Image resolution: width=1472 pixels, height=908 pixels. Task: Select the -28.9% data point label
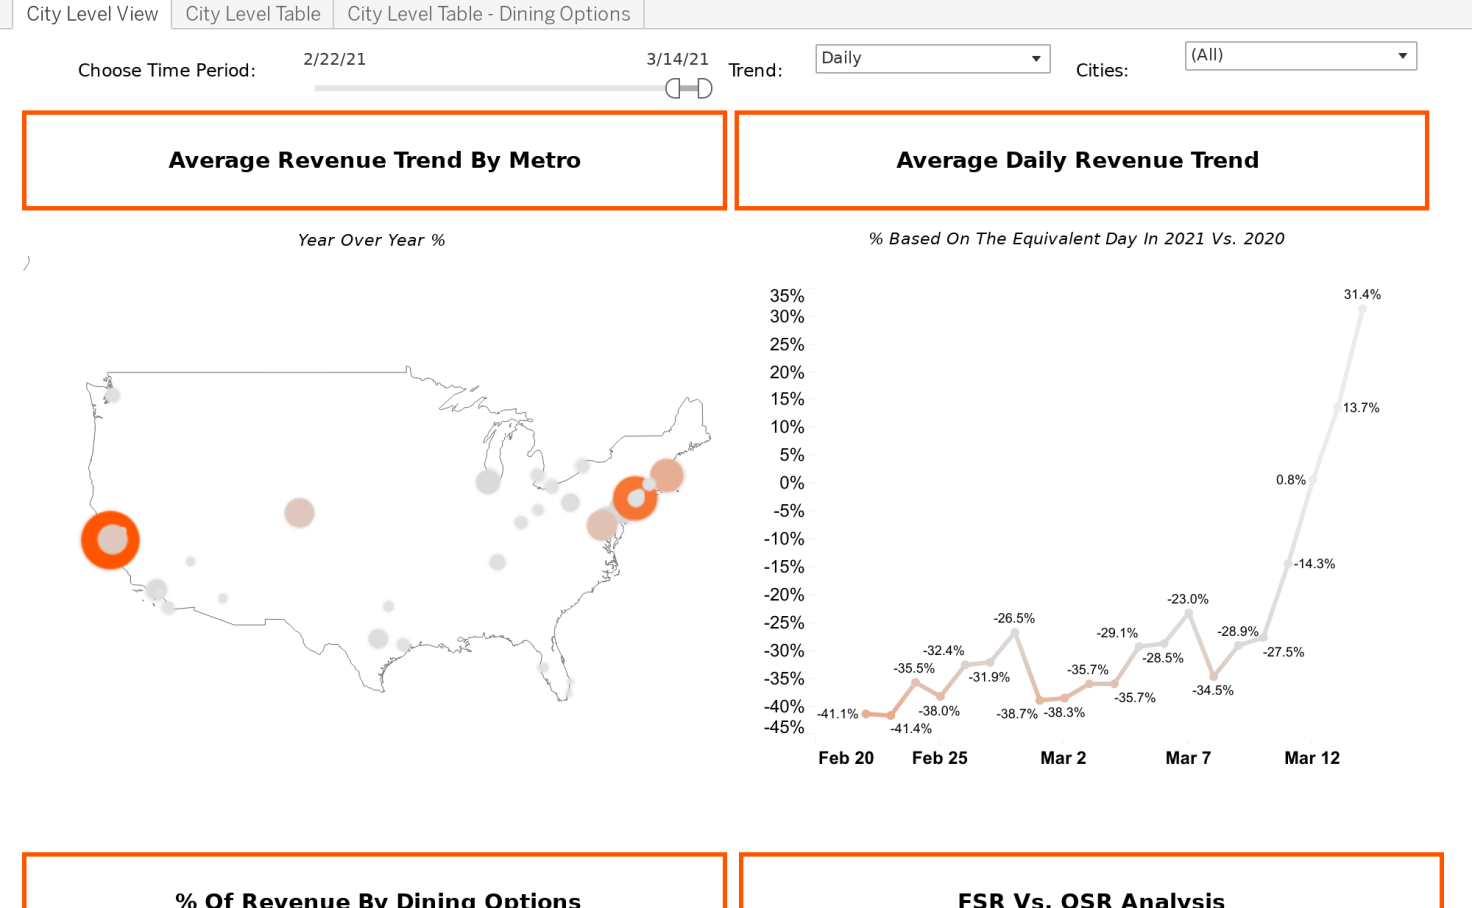1238,632
